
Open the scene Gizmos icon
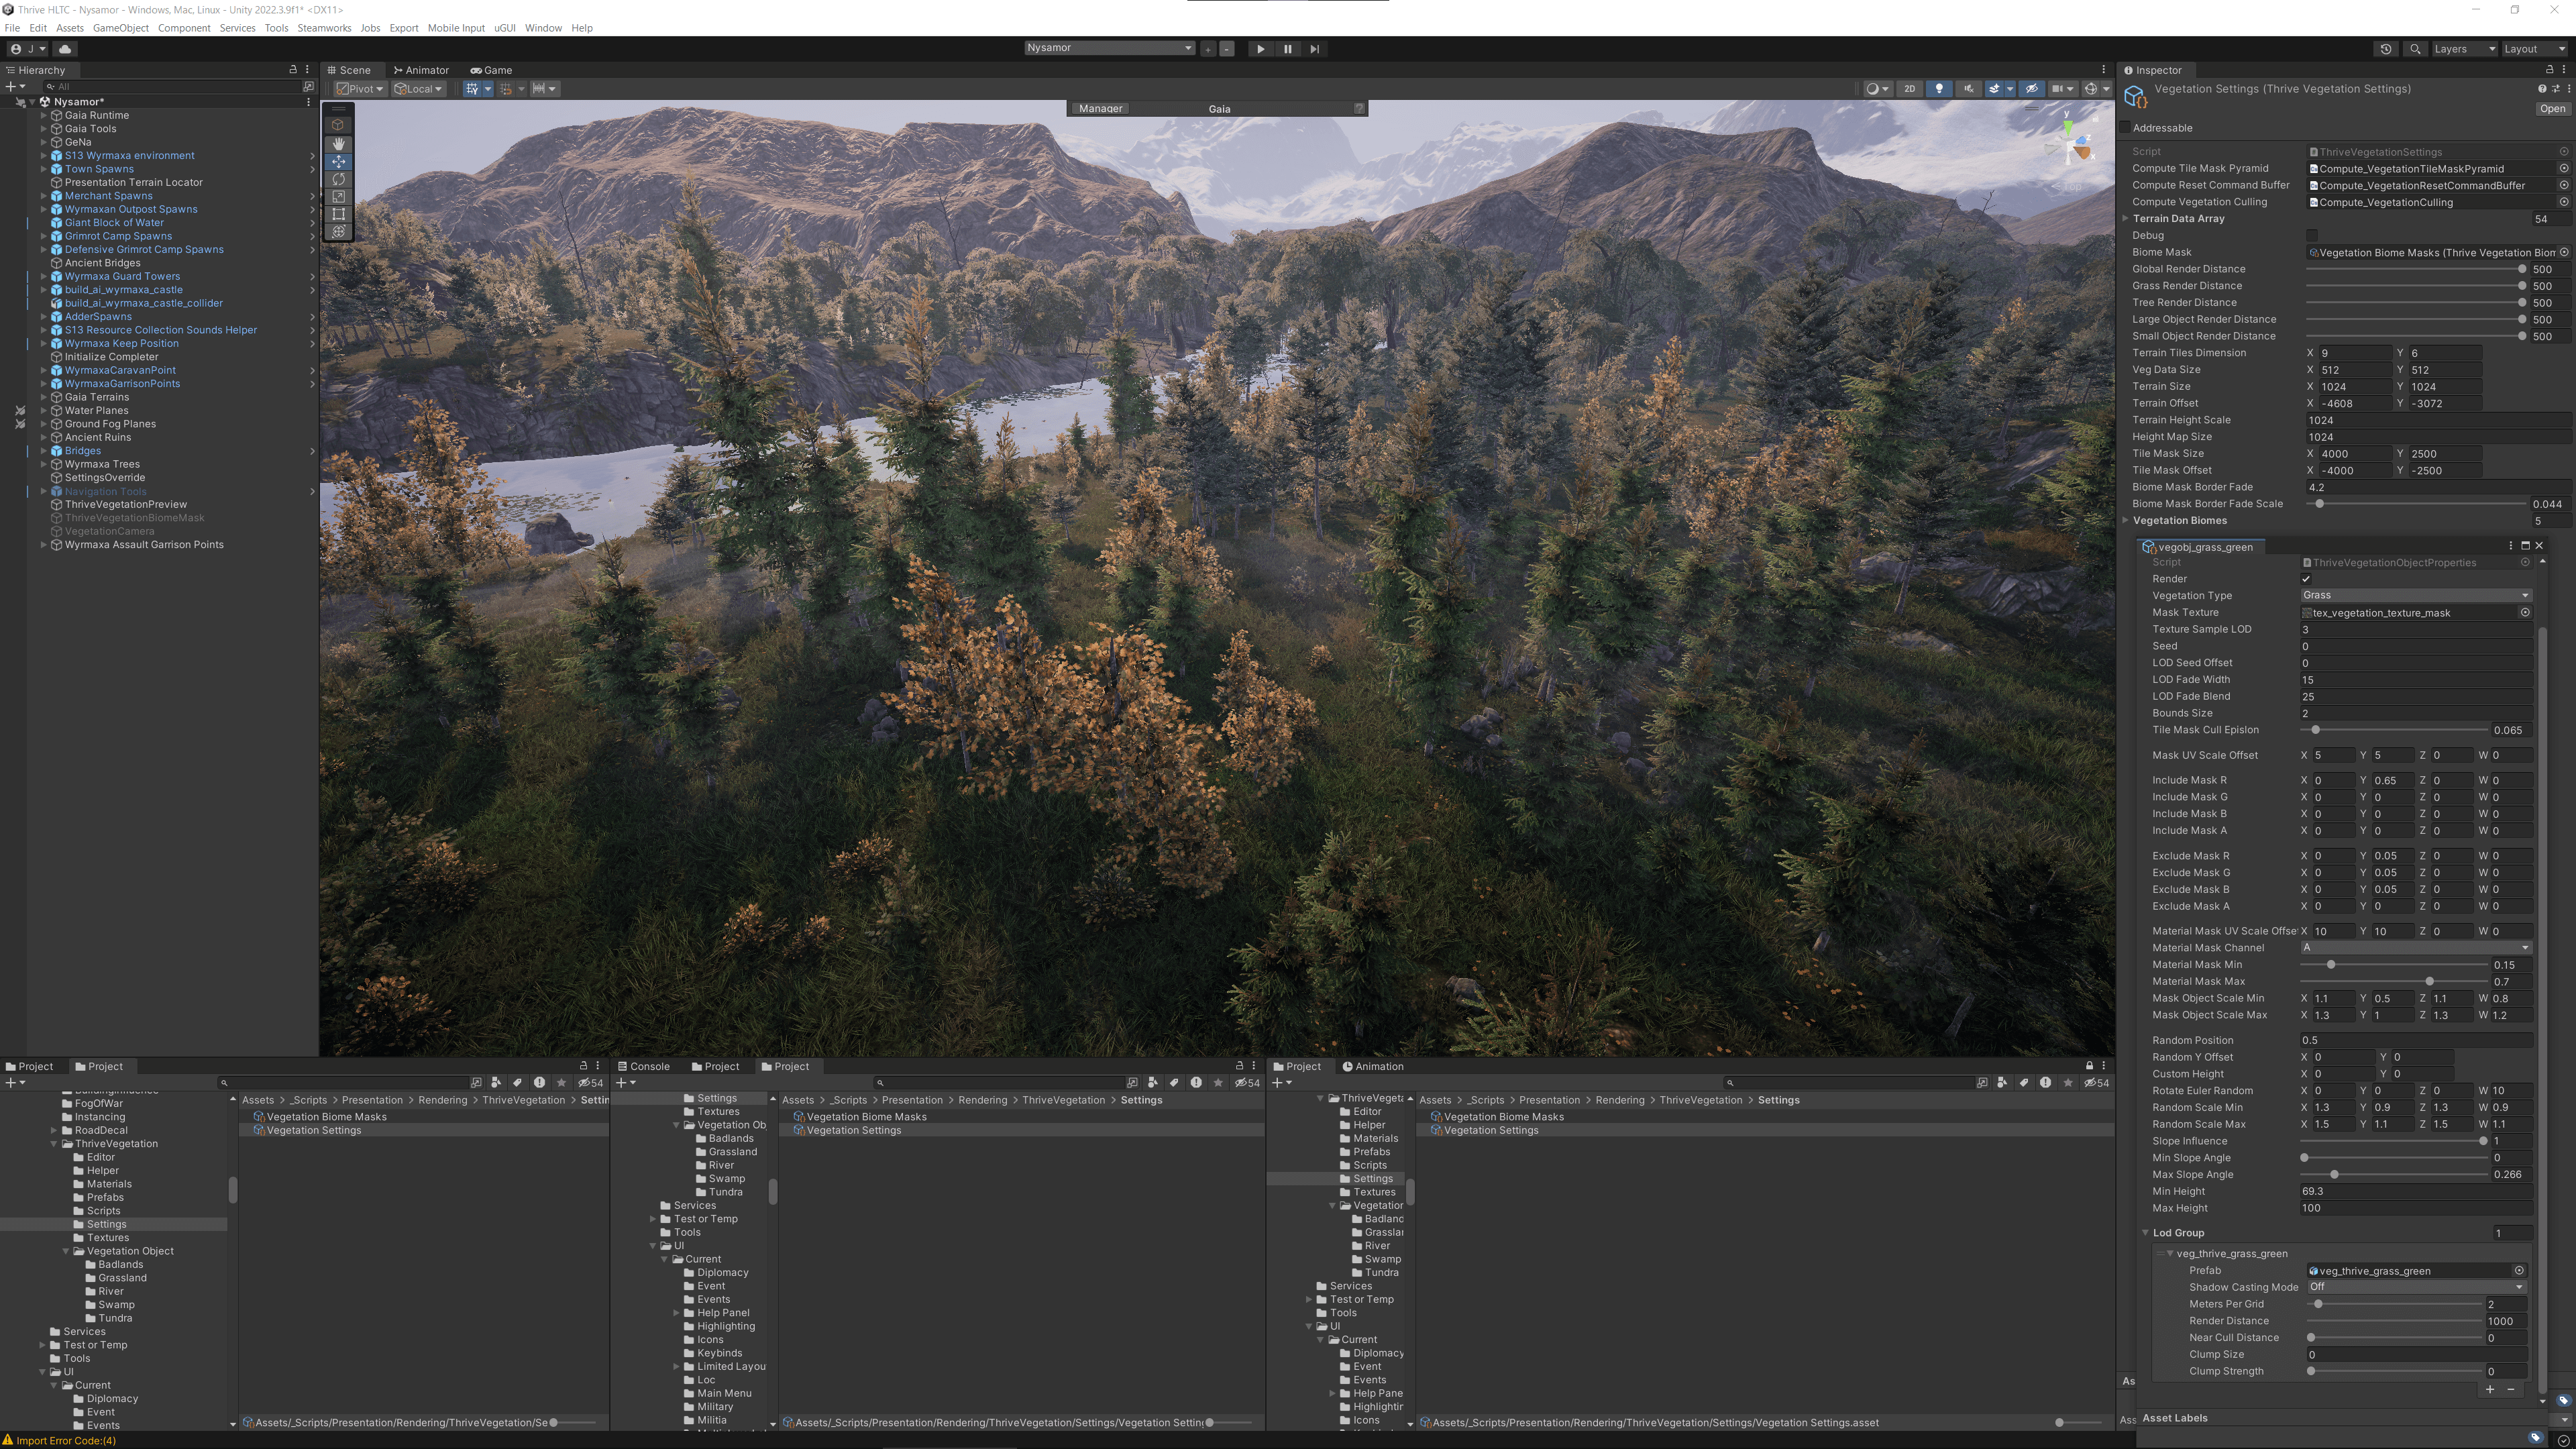click(x=2090, y=89)
